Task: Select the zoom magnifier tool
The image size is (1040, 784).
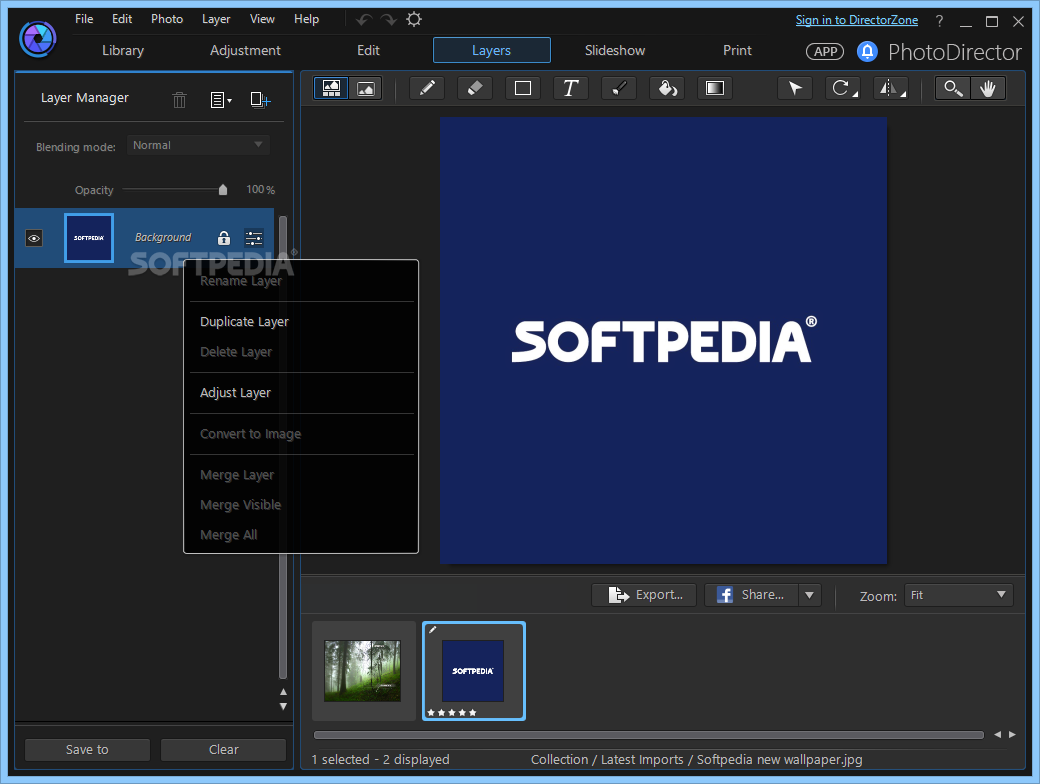Action: pyautogui.click(x=953, y=88)
